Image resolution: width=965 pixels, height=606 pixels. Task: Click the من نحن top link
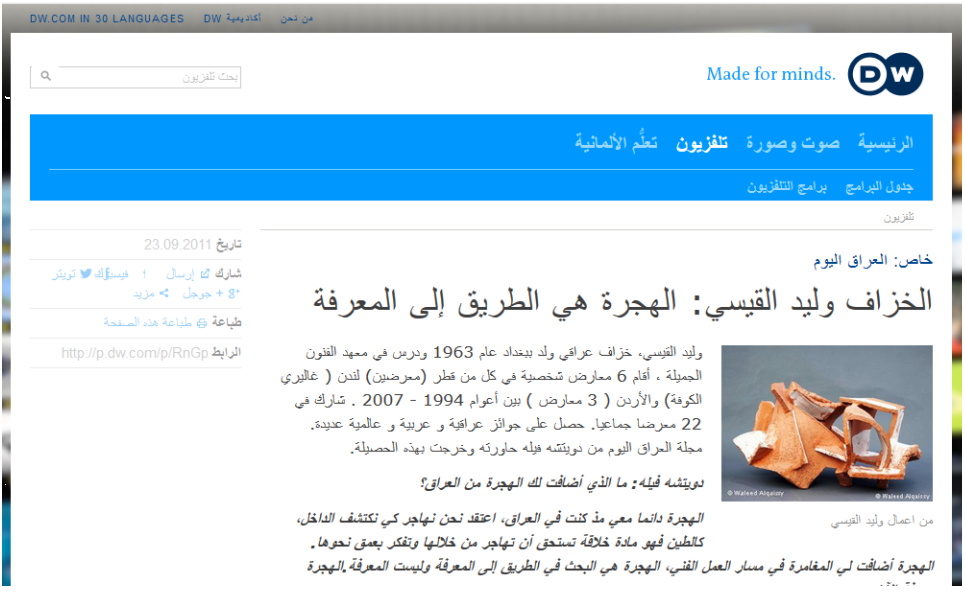click(297, 19)
